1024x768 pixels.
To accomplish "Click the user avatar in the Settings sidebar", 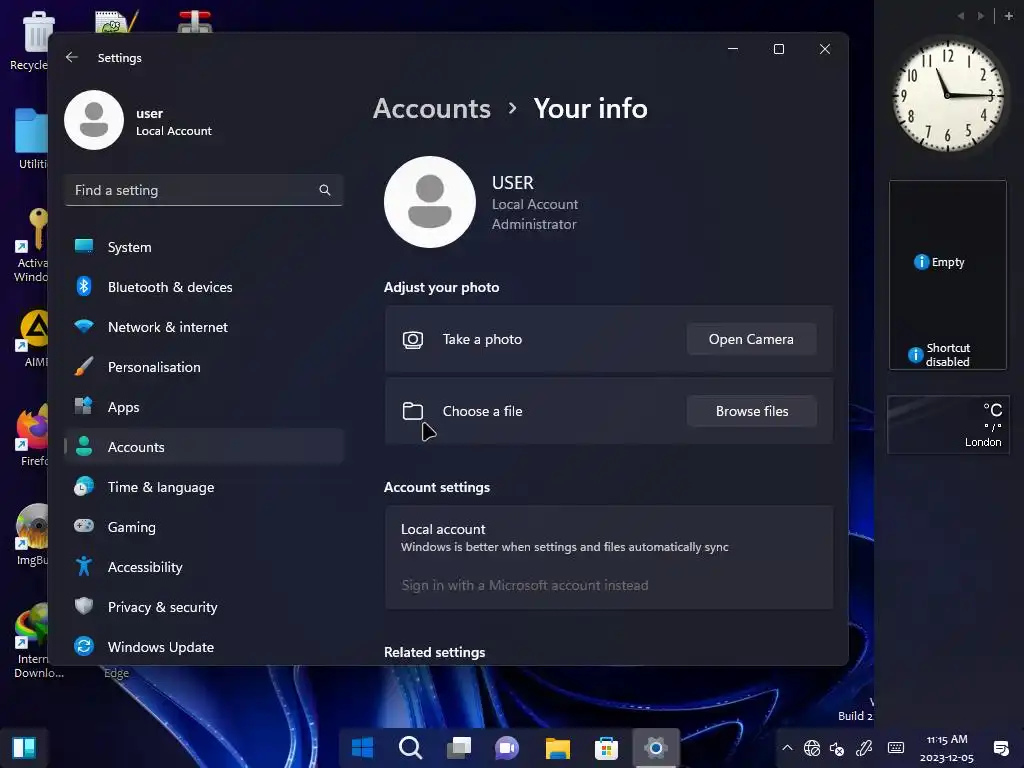I will click(x=94, y=120).
